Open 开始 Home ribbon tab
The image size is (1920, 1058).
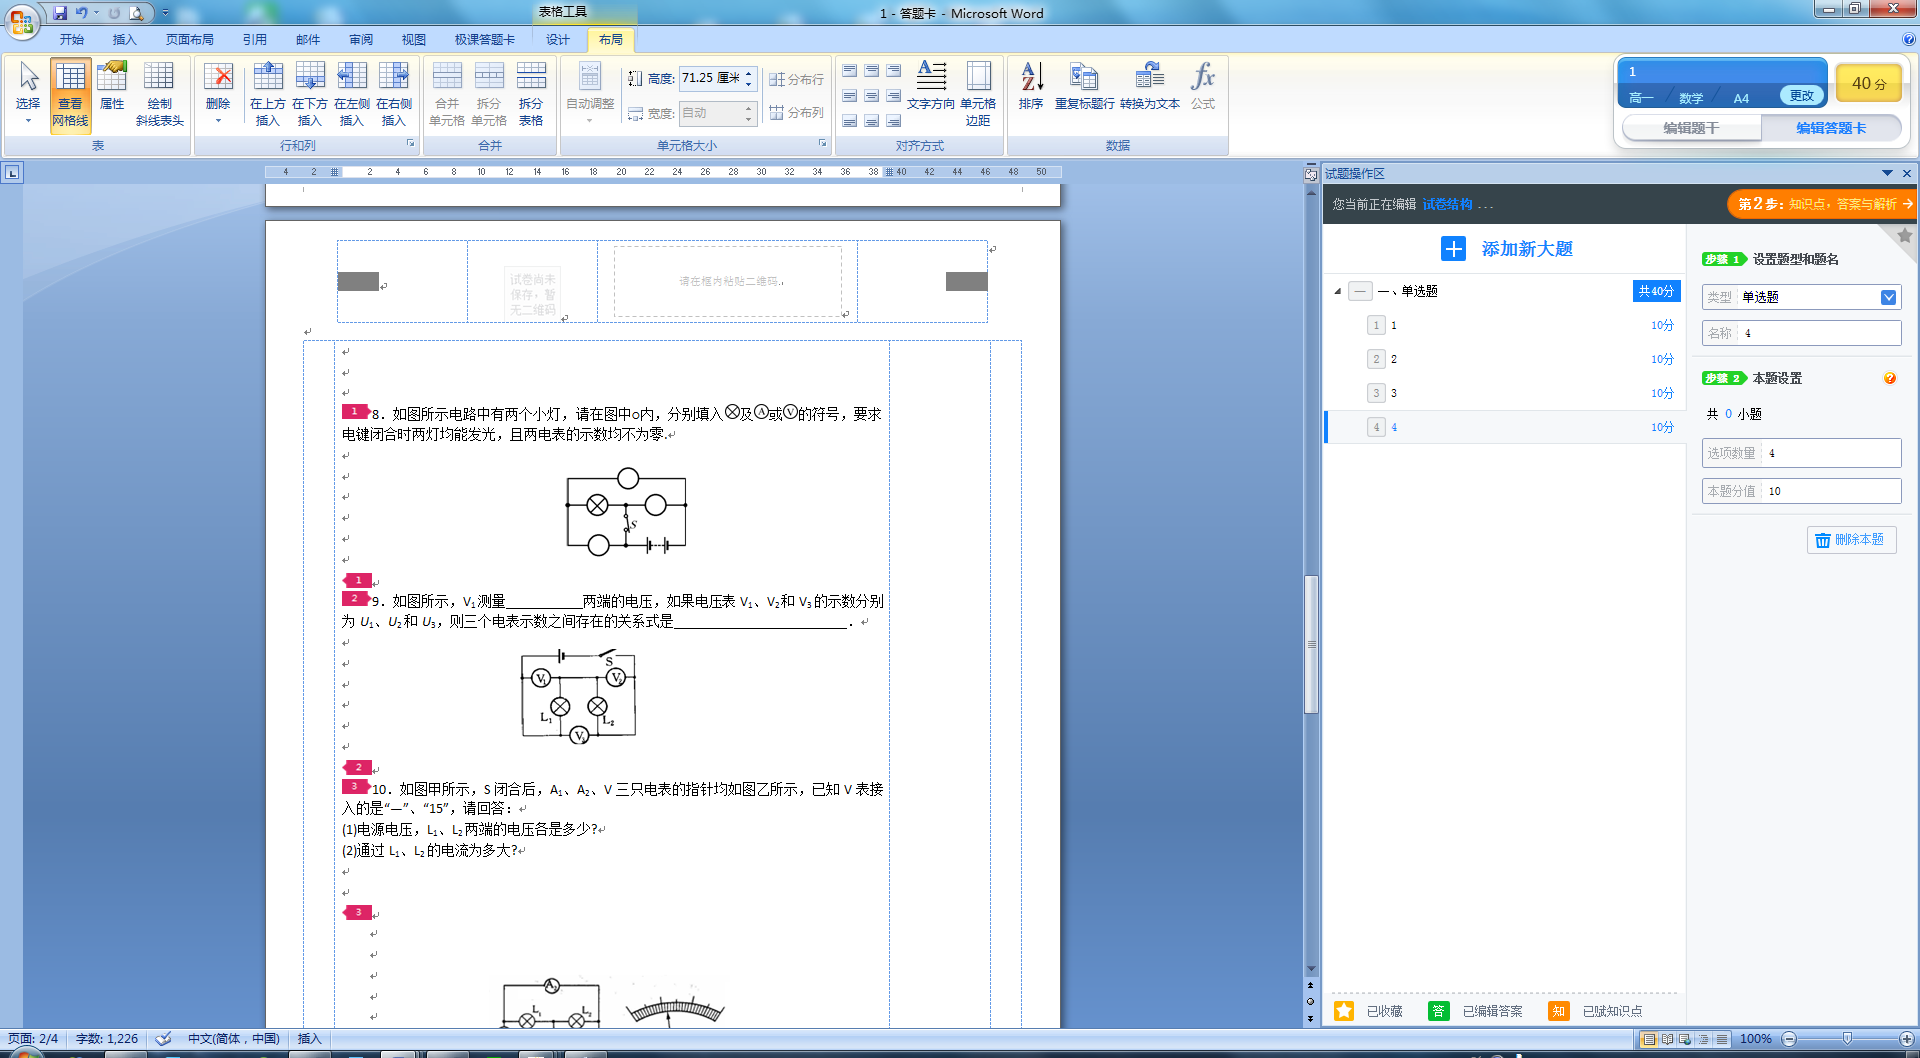(72, 40)
